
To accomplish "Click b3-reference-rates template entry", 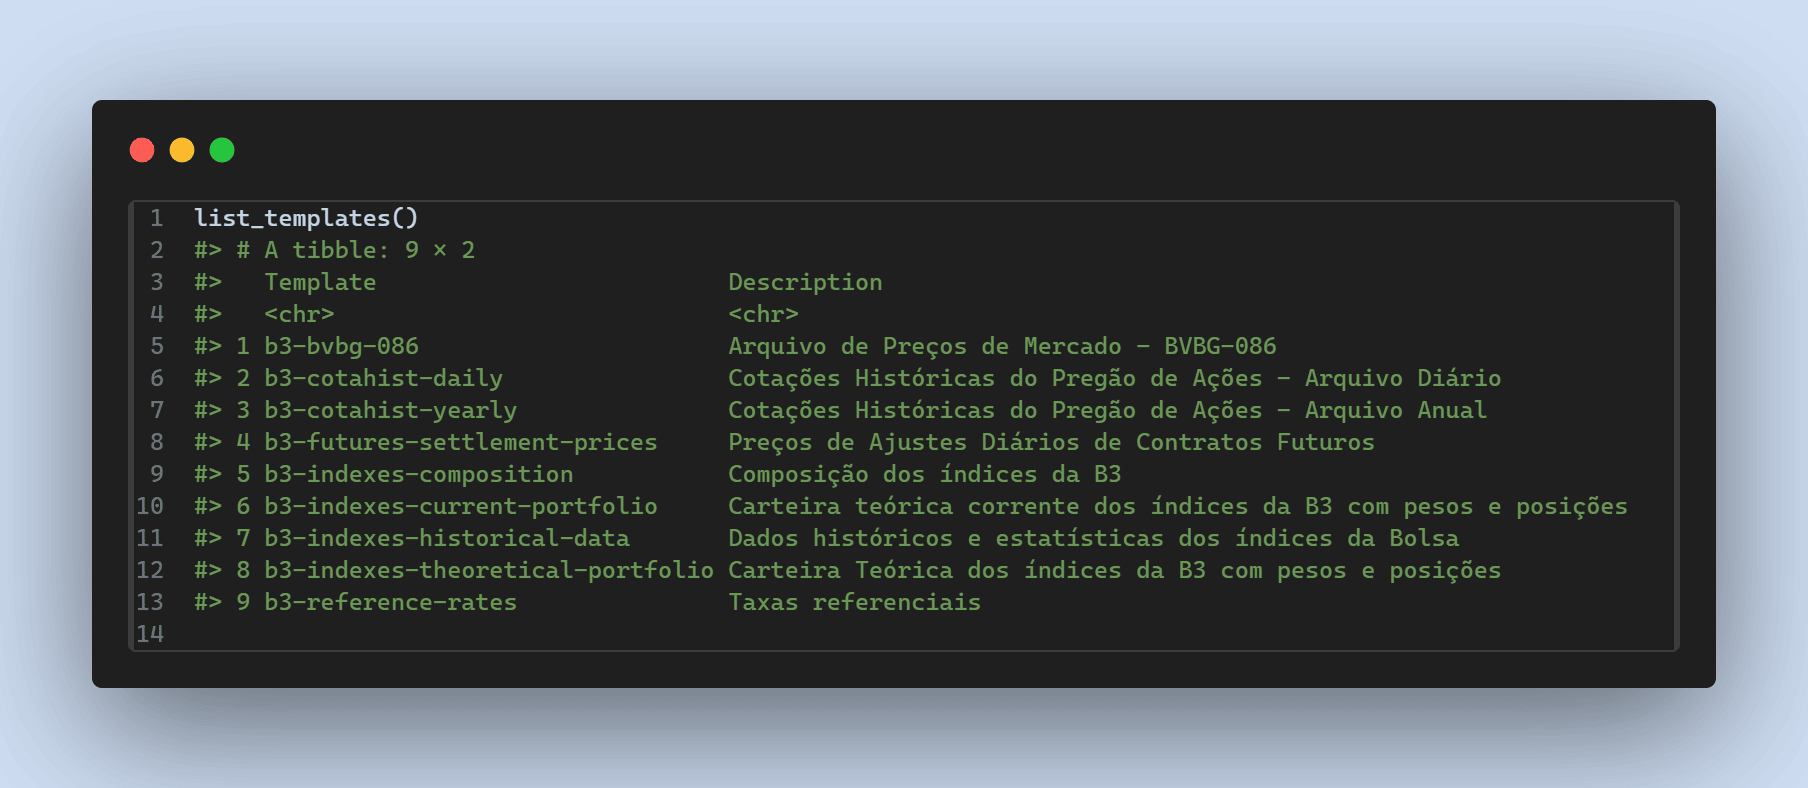I will coord(390,602).
